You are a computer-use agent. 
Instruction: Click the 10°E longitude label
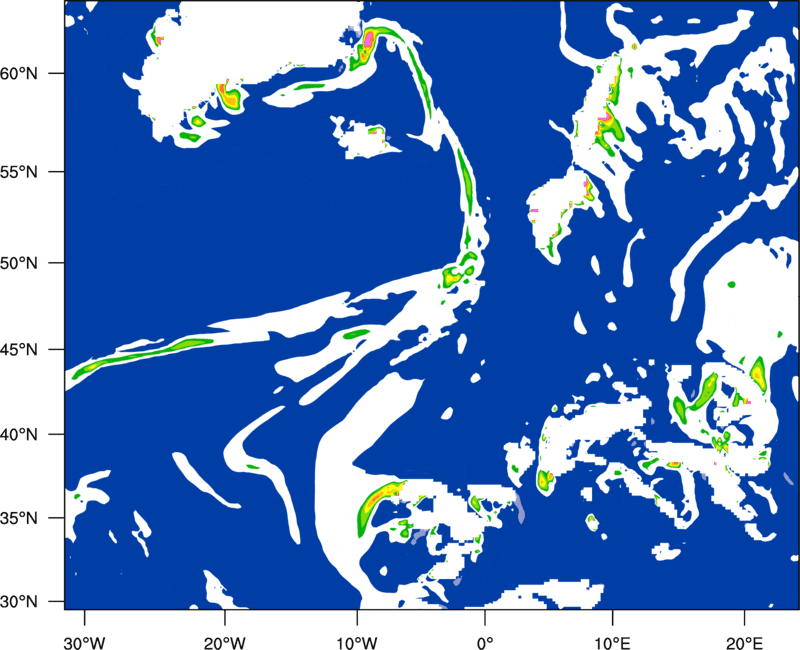click(612, 643)
